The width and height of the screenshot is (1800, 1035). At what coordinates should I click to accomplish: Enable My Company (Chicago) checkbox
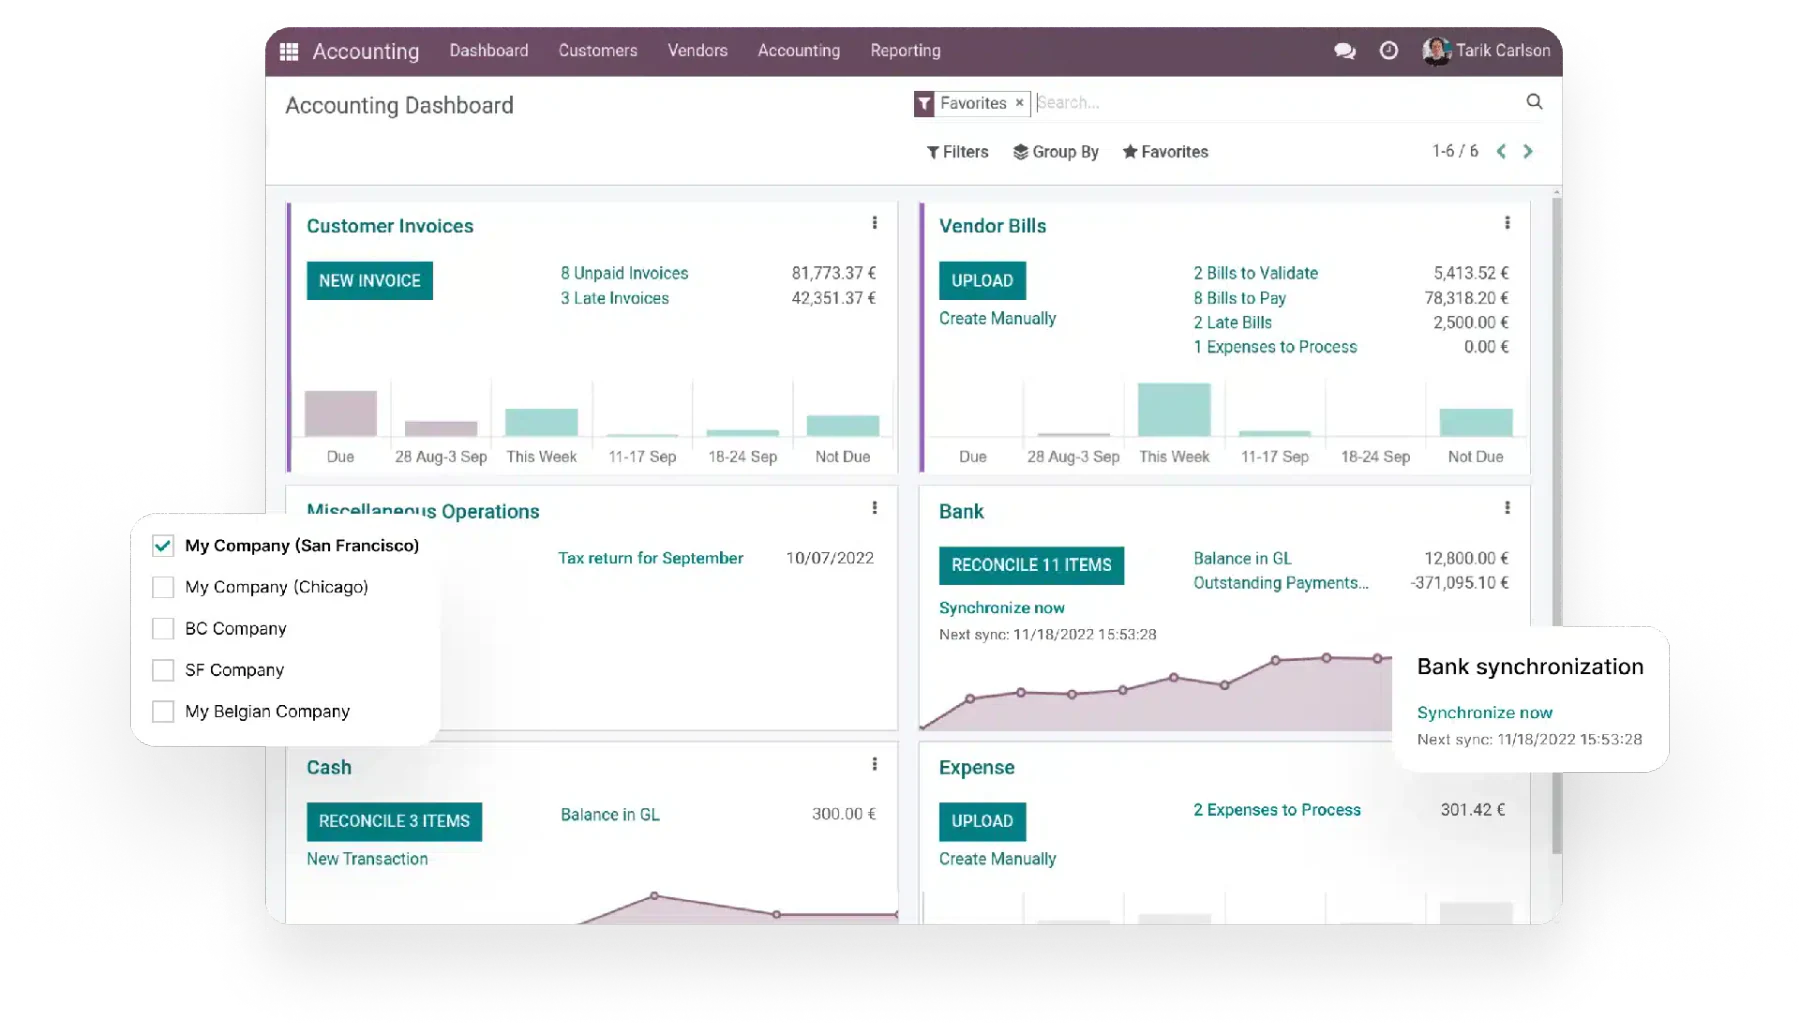pyautogui.click(x=163, y=587)
